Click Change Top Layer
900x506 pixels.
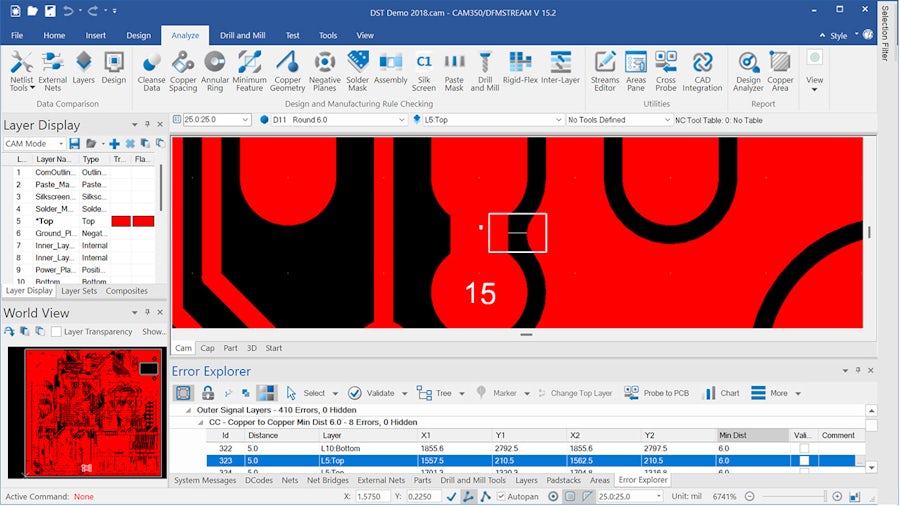pos(575,393)
